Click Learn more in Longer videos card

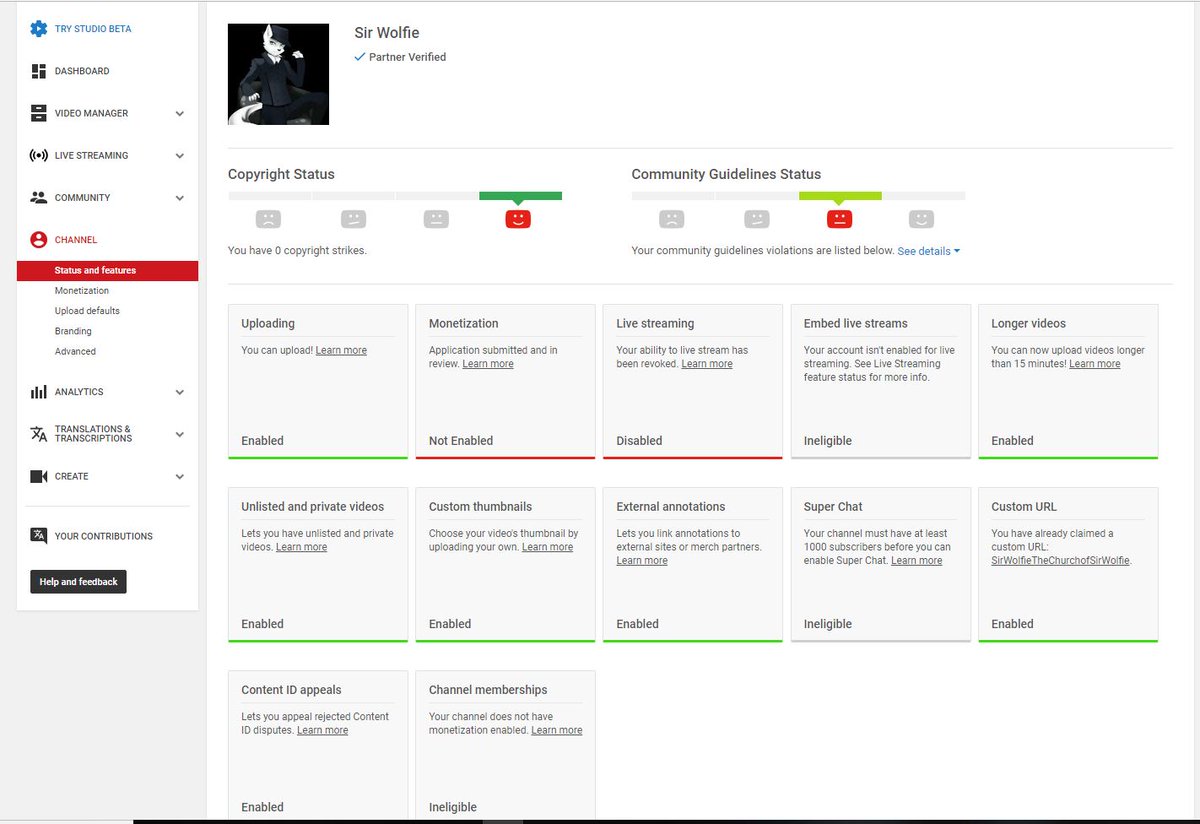1095,364
